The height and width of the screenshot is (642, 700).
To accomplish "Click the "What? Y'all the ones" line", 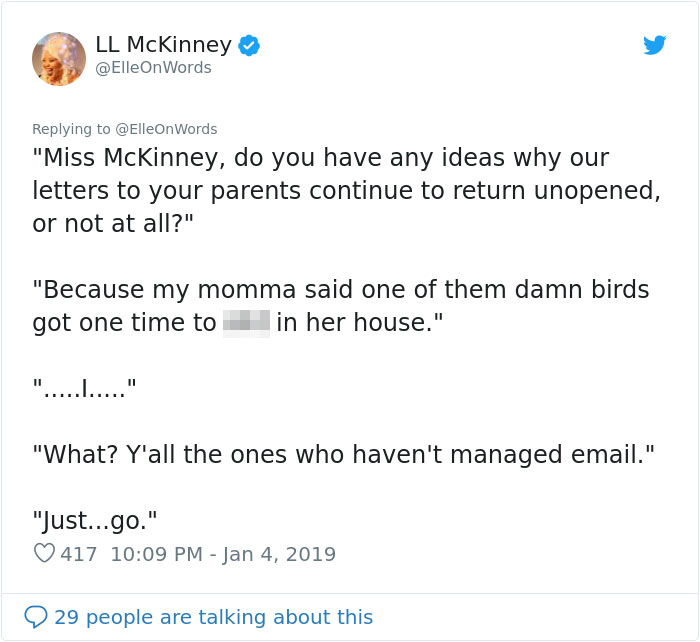I will click(343, 455).
